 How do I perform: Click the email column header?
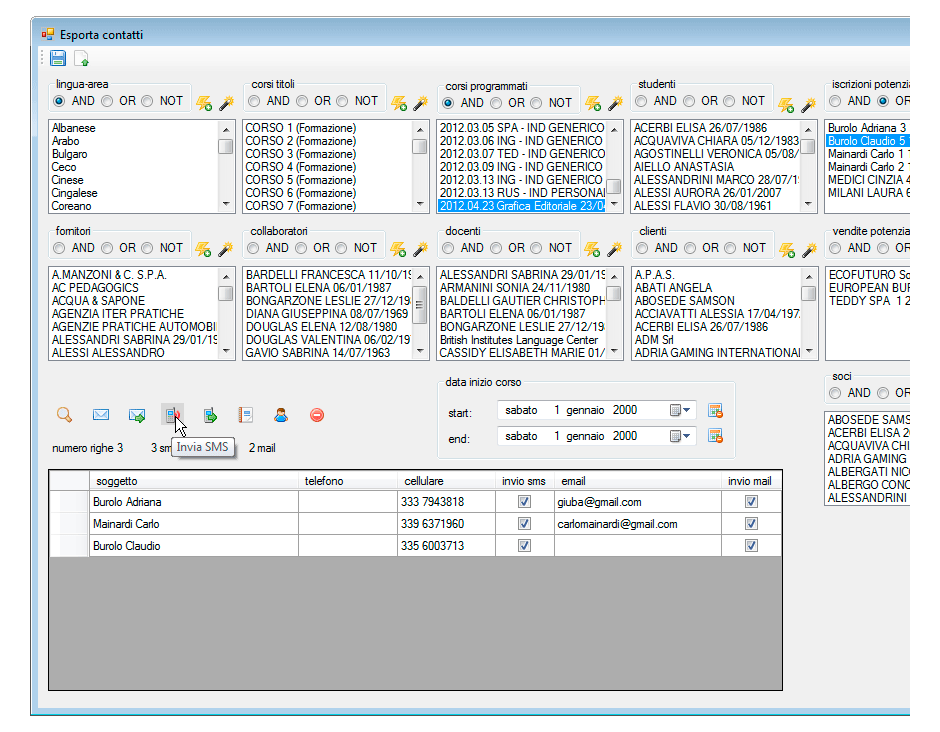(x=638, y=481)
